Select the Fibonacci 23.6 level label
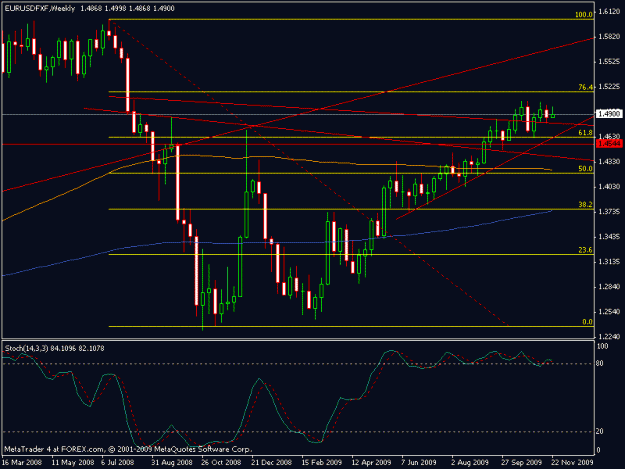Viewport: 625px width, 469px height. tap(585, 250)
